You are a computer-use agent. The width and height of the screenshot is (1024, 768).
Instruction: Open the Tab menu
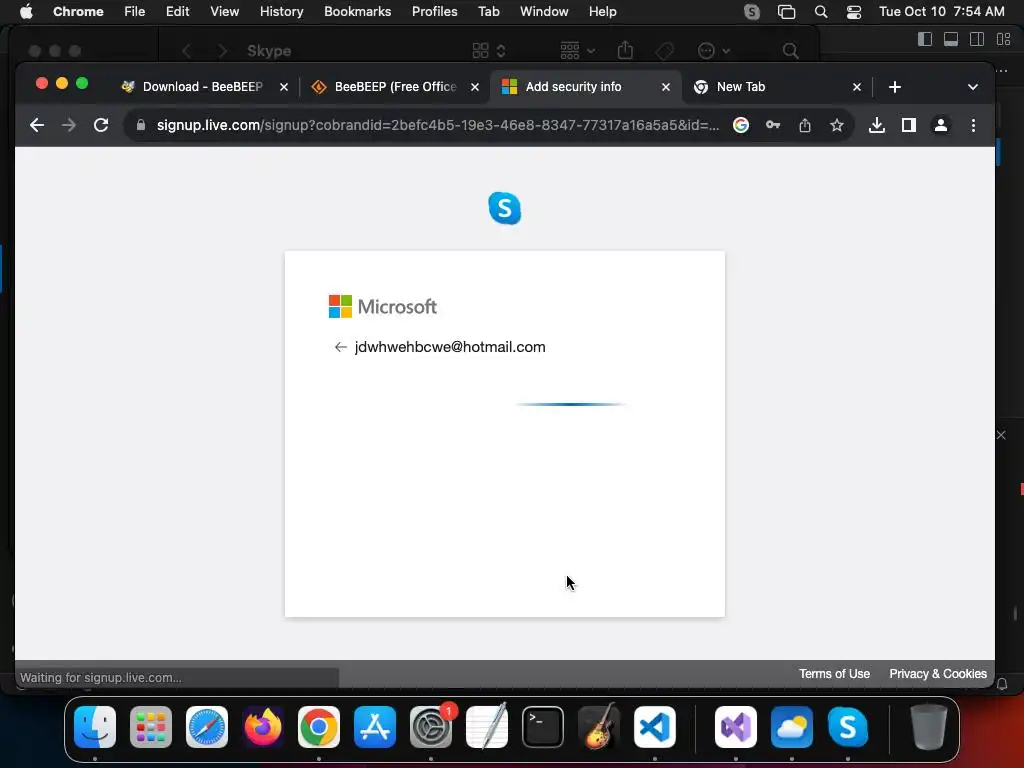tap(488, 12)
